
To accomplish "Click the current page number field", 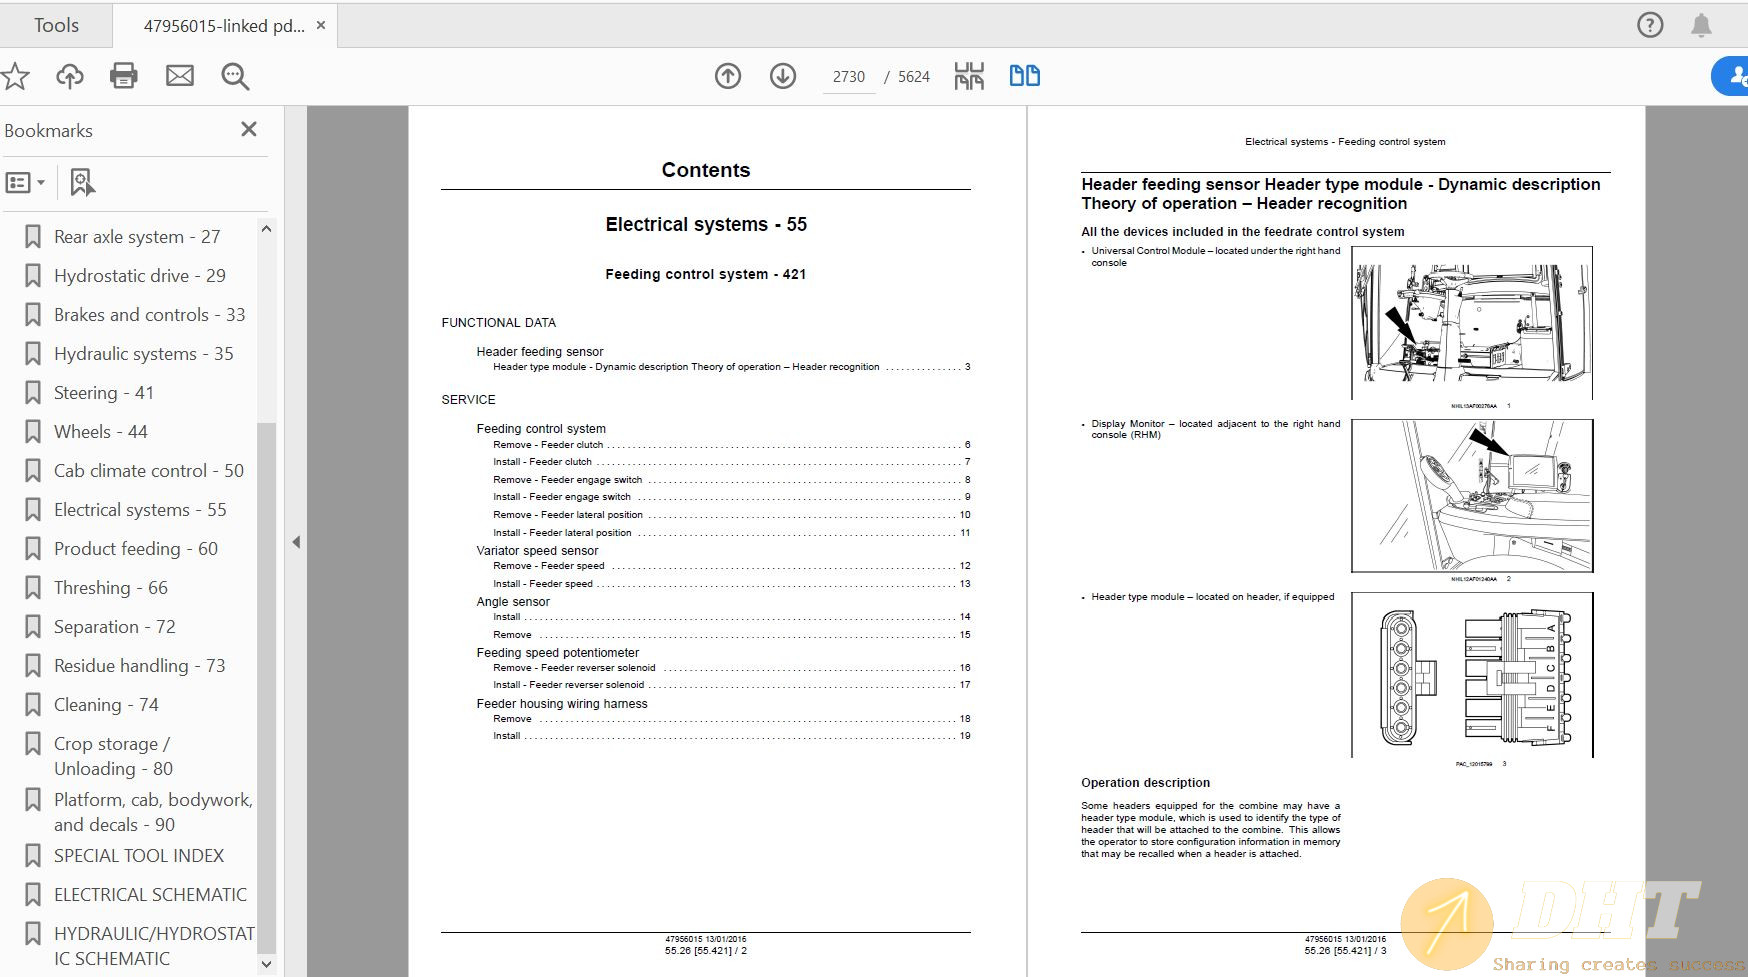I will [x=848, y=77].
